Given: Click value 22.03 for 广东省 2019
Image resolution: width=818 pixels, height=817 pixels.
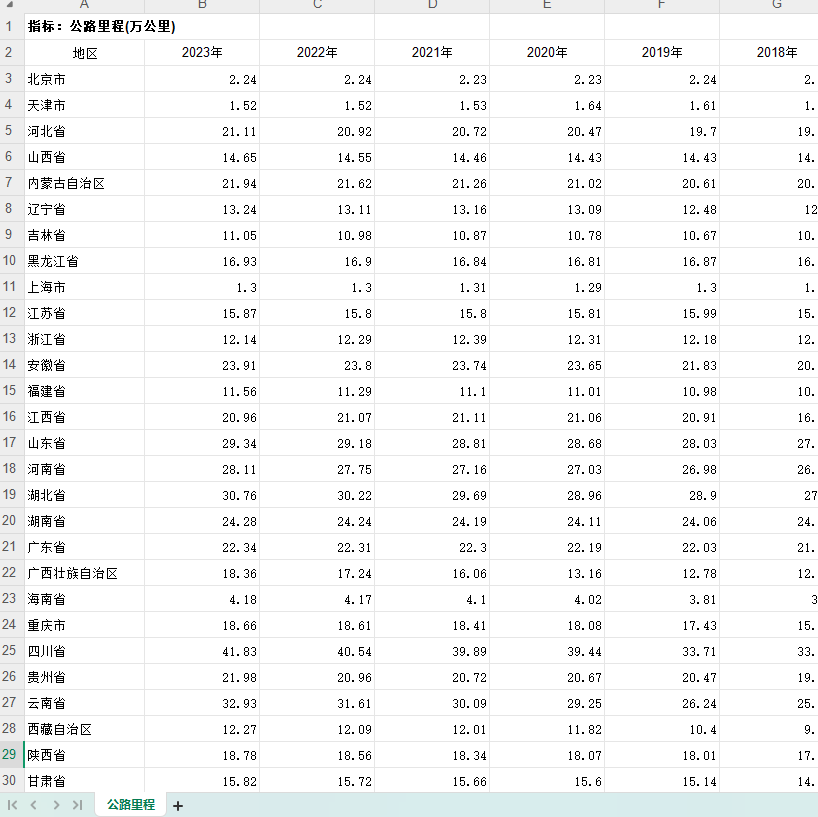Looking at the screenshot, I should [662, 547].
